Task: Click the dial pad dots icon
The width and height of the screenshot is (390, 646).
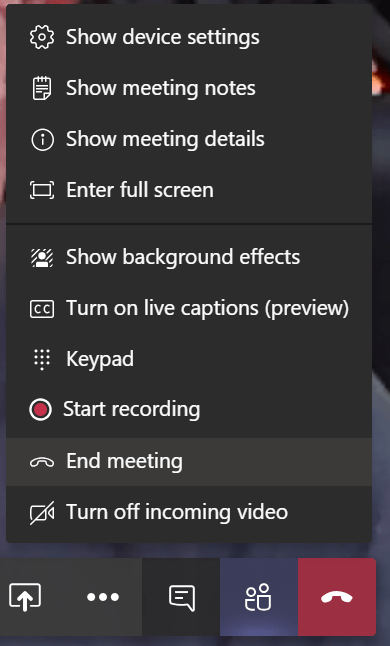Action: tap(42, 359)
